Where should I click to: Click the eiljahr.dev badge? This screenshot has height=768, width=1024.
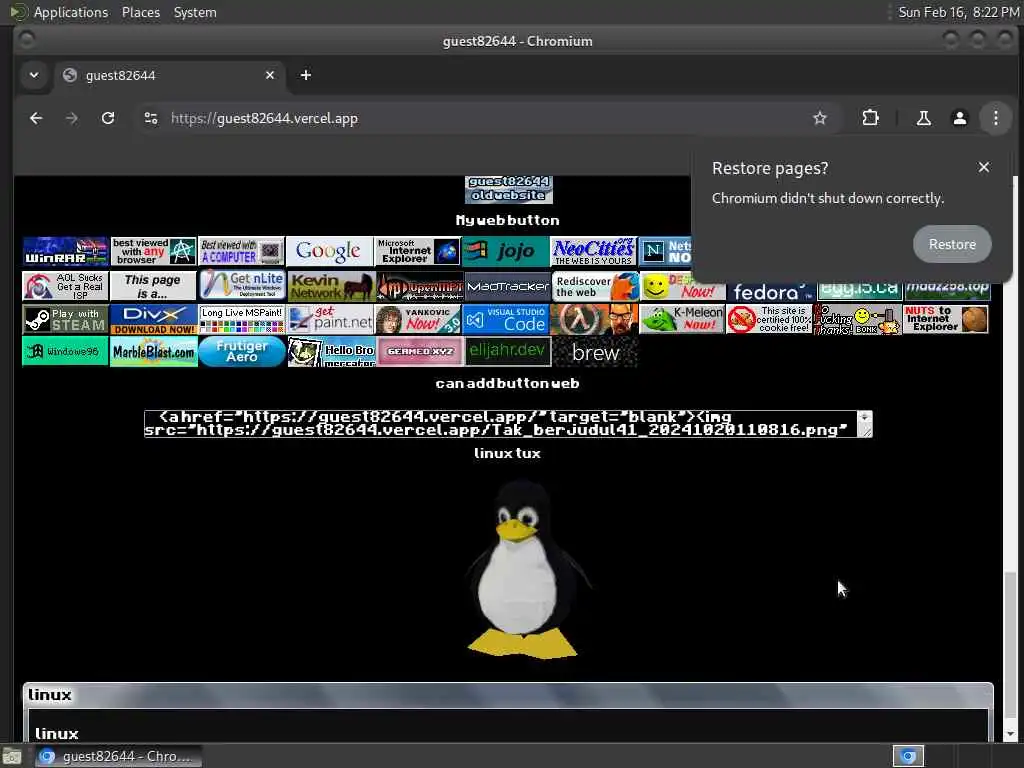pyautogui.click(x=507, y=351)
